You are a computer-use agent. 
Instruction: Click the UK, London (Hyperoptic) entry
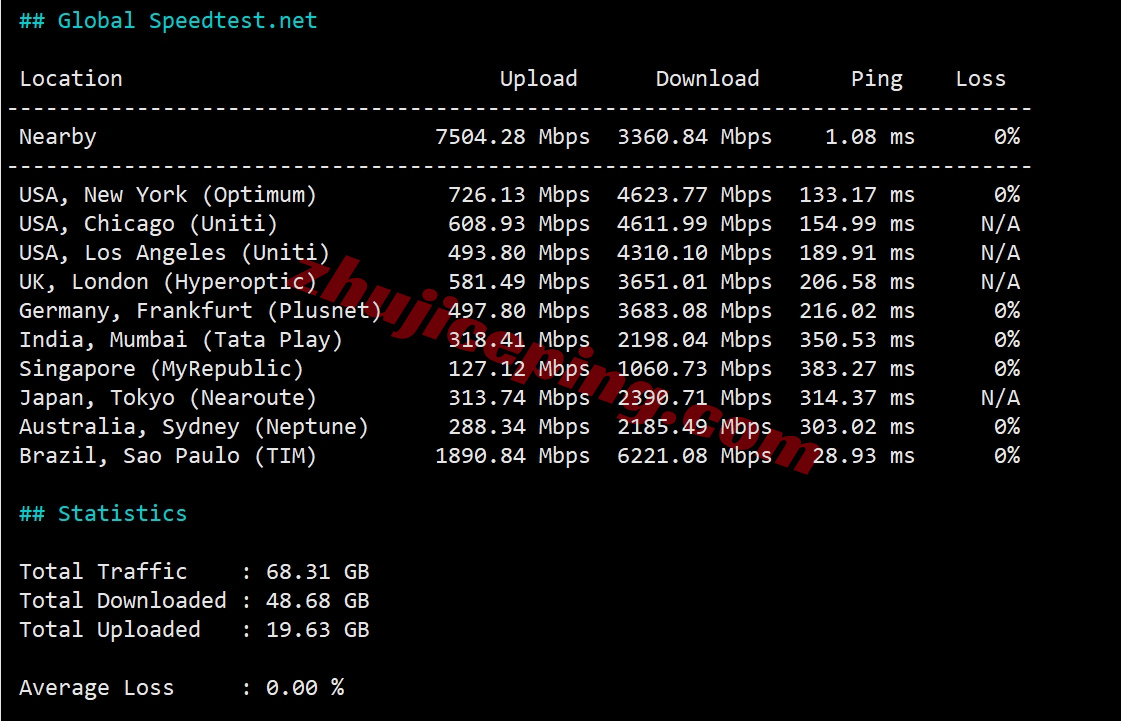168,282
